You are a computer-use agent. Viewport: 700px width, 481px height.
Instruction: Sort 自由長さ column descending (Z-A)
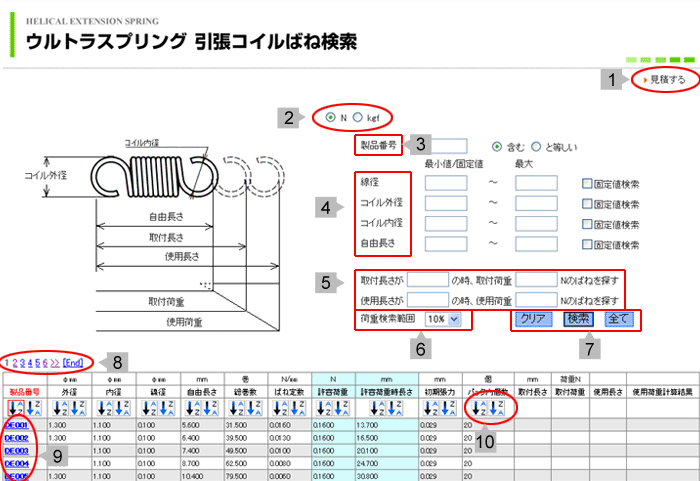click(x=211, y=408)
